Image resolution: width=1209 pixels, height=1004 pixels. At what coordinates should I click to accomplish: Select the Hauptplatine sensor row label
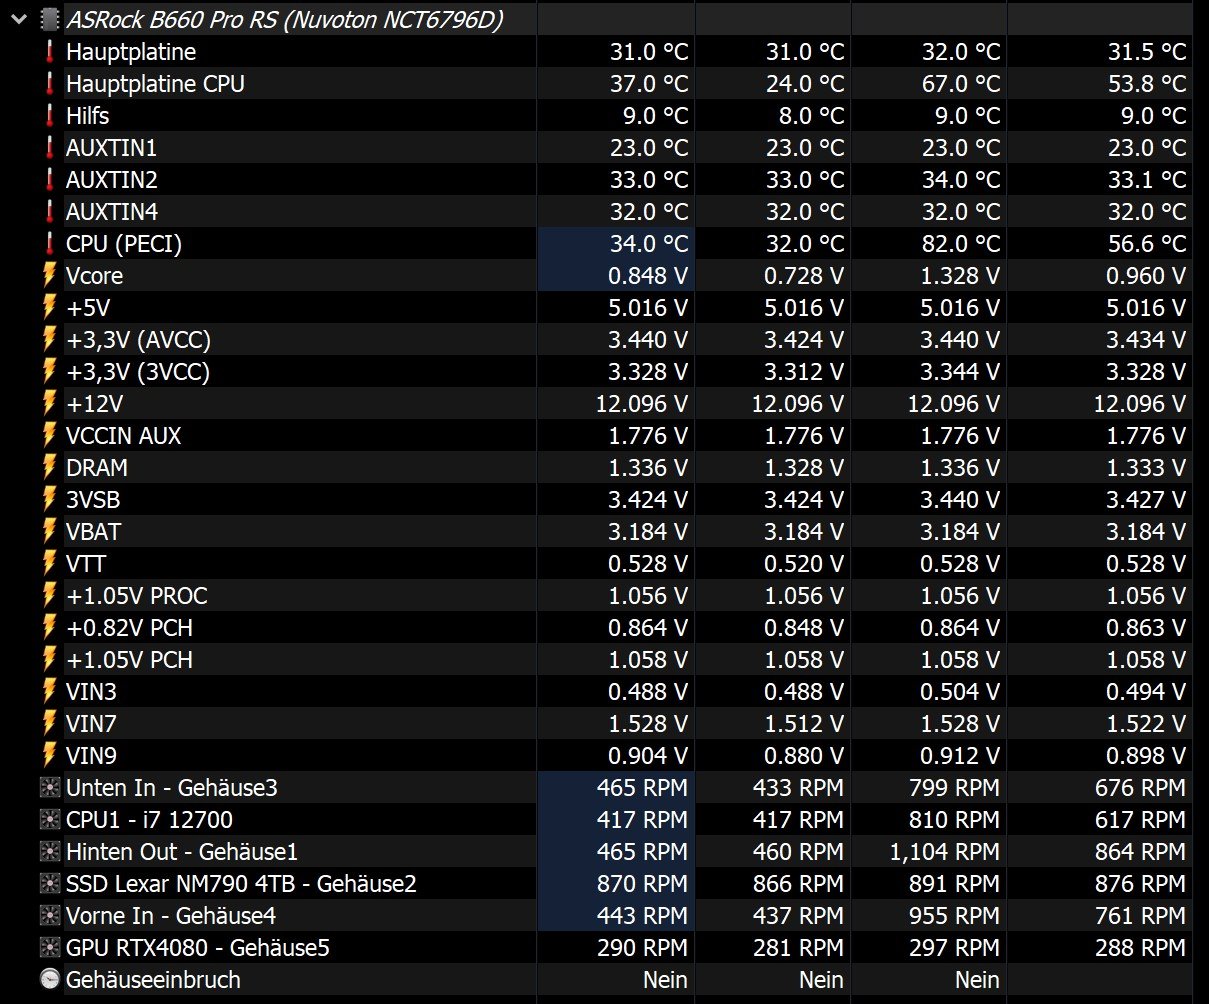131,52
